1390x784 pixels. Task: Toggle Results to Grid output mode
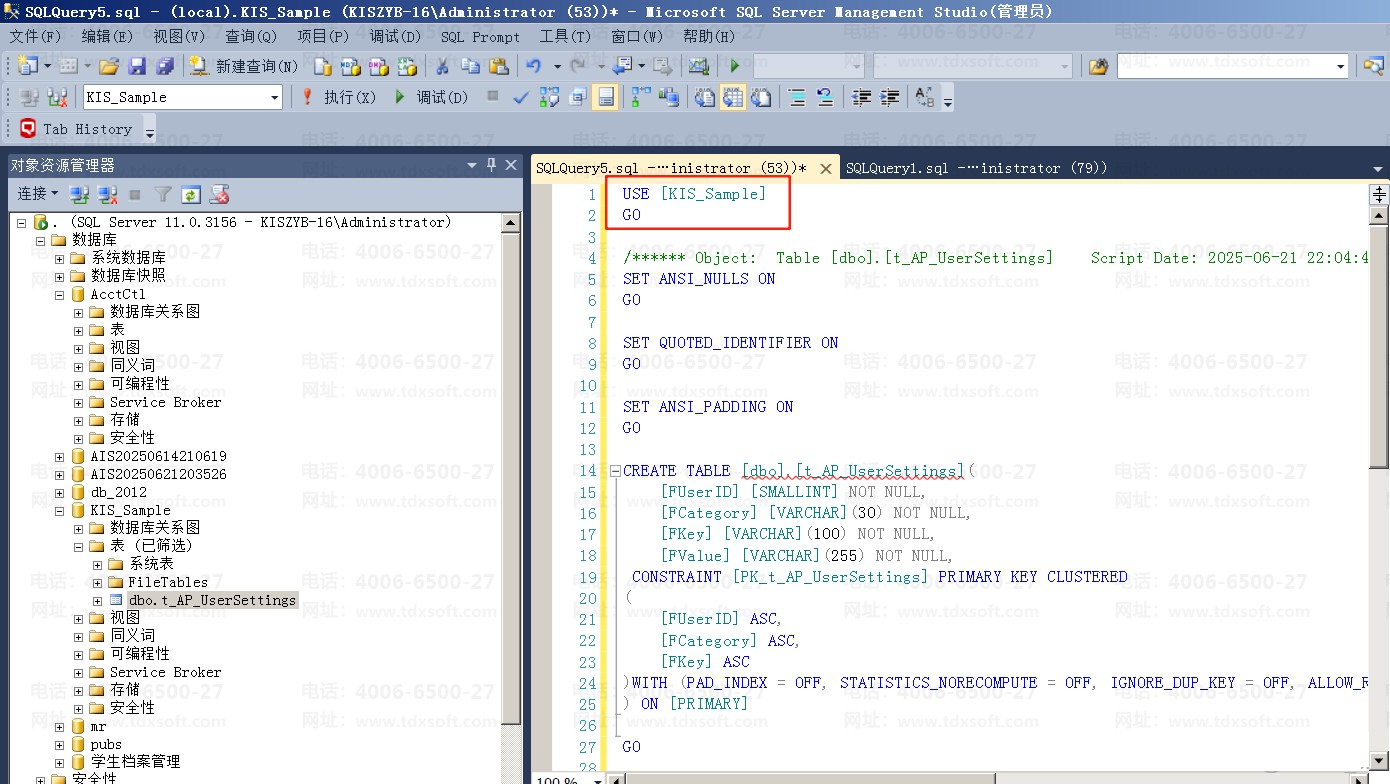coord(733,97)
